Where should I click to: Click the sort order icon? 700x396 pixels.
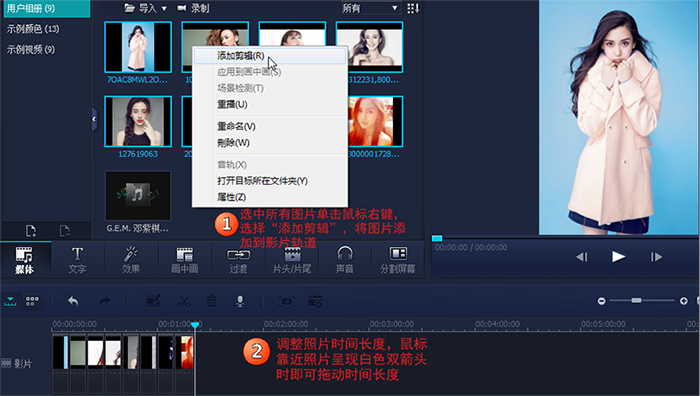413,8
